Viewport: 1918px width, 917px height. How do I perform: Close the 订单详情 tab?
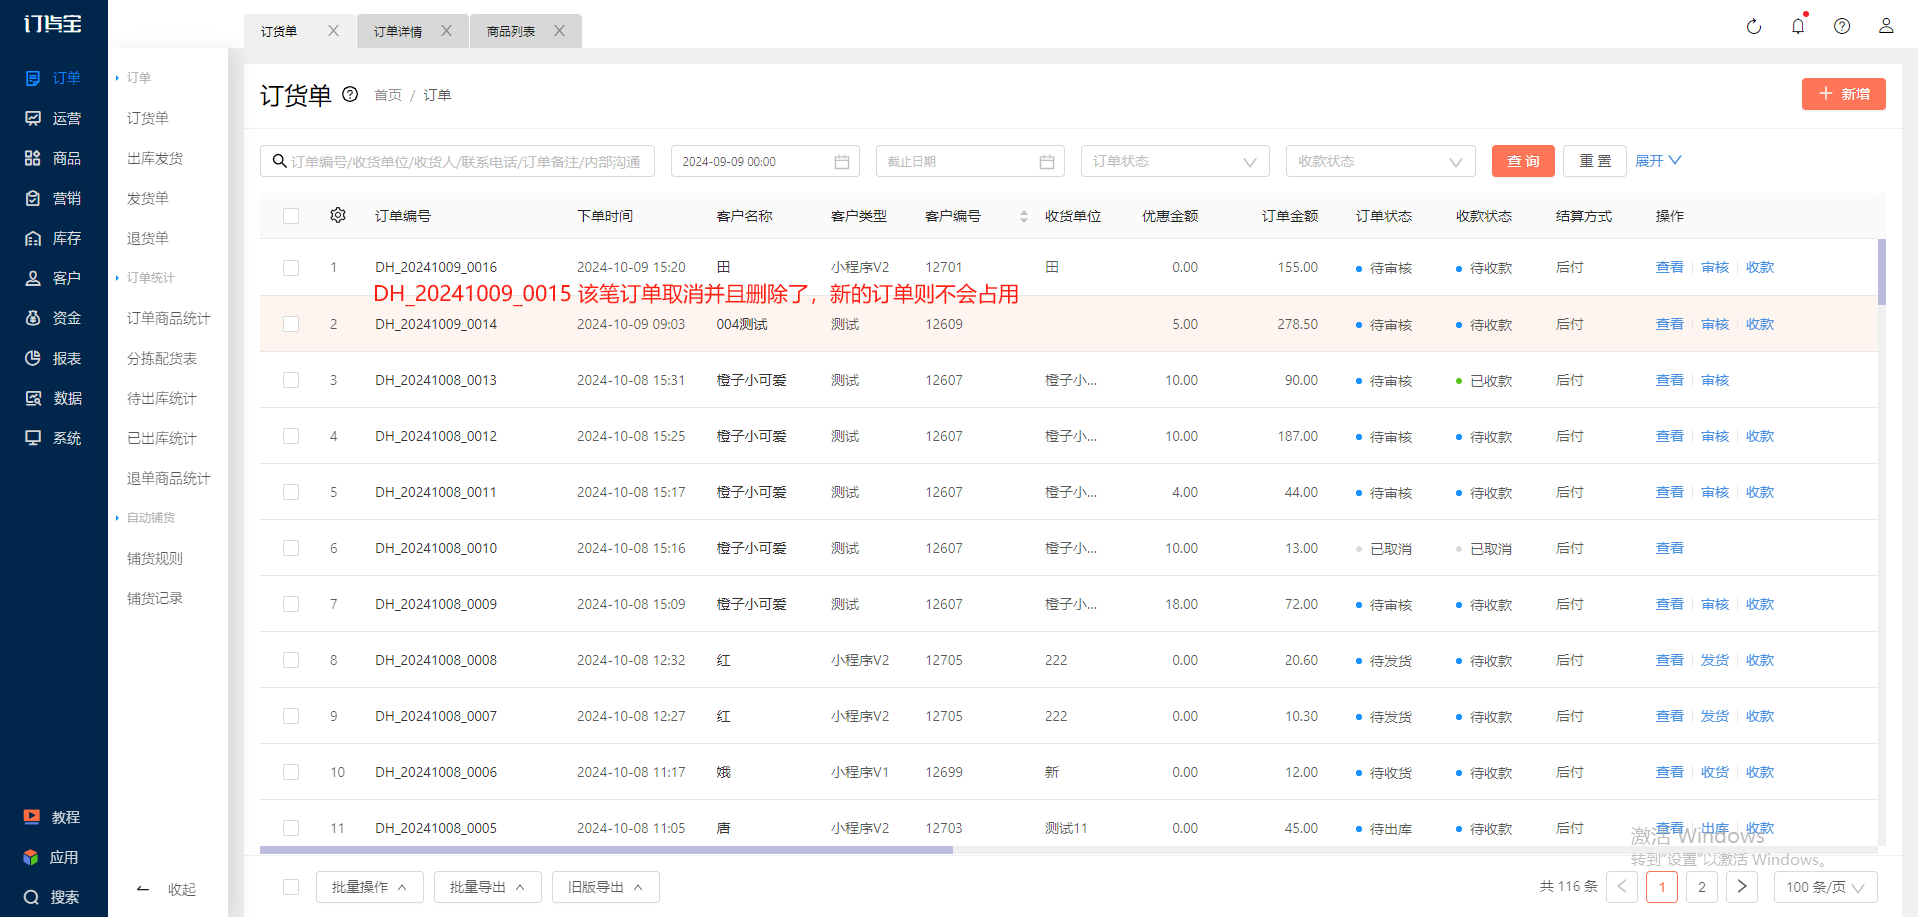[447, 31]
